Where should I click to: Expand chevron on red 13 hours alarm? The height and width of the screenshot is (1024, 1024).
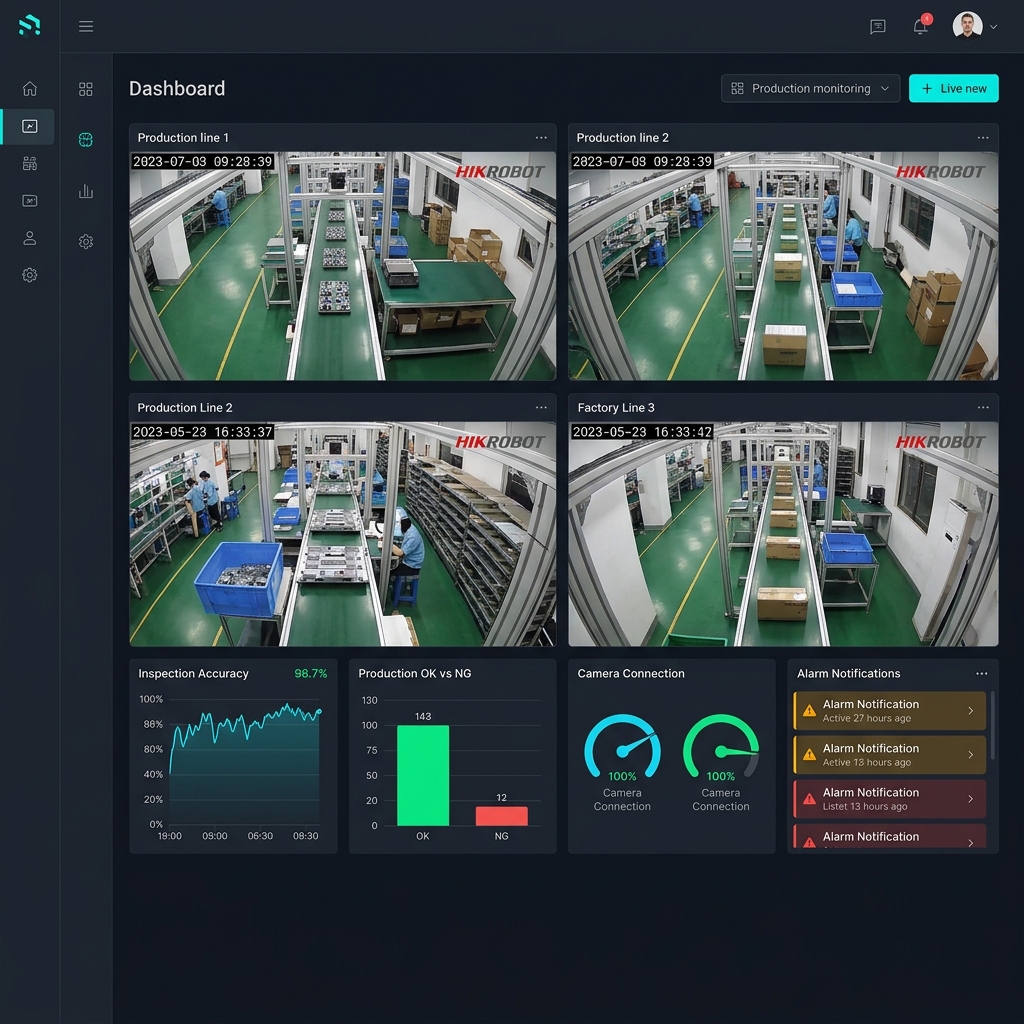[x=970, y=799]
